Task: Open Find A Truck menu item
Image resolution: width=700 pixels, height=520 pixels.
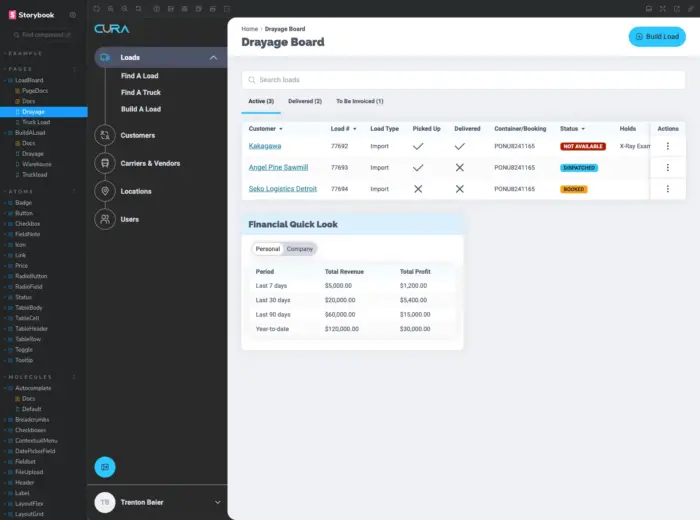Action: coord(141,92)
